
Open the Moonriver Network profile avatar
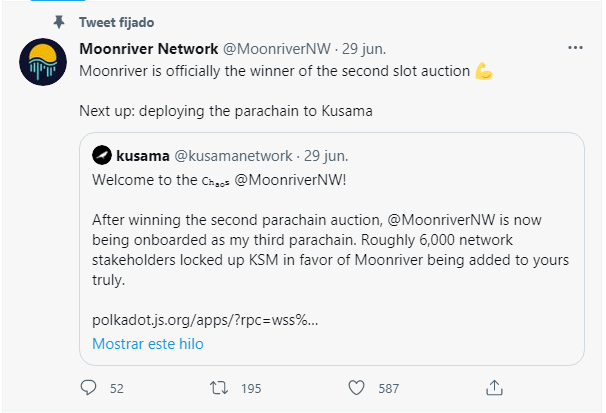44,64
